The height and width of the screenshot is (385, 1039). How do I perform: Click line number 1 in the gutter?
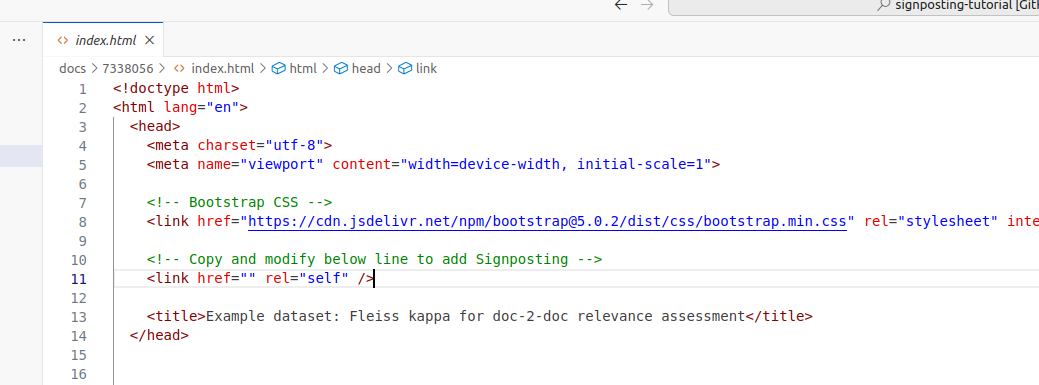(82, 89)
